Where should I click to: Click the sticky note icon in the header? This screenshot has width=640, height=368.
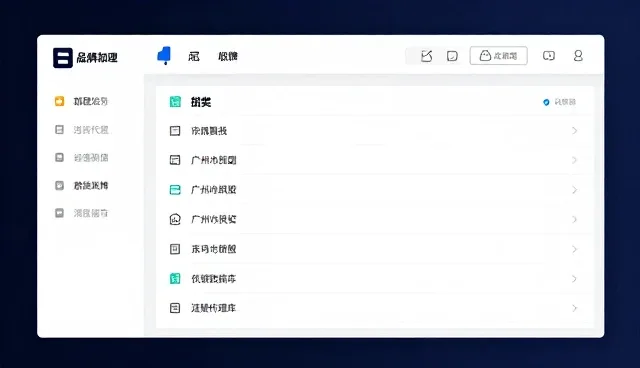452,56
